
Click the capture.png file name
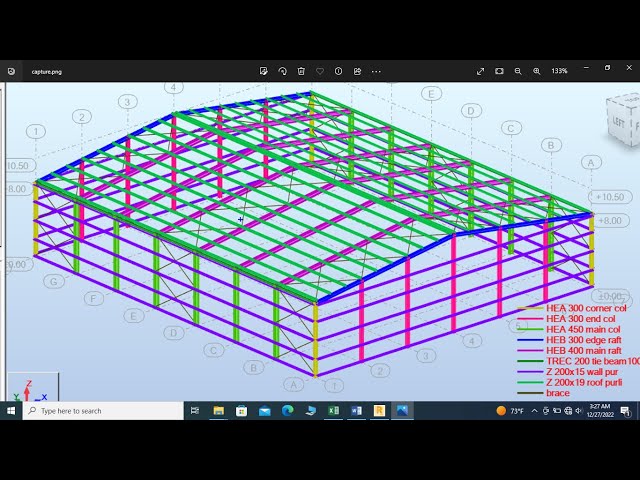pos(47,72)
